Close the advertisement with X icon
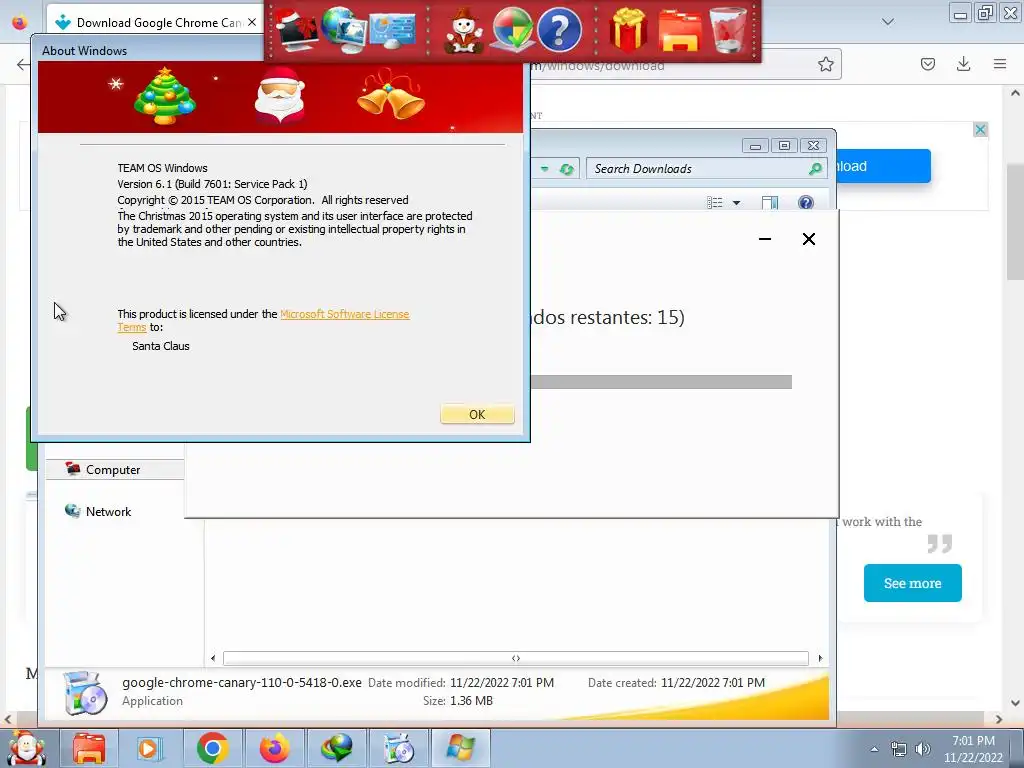The width and height of the screenshot is (1024, 768). pos(980,129)
